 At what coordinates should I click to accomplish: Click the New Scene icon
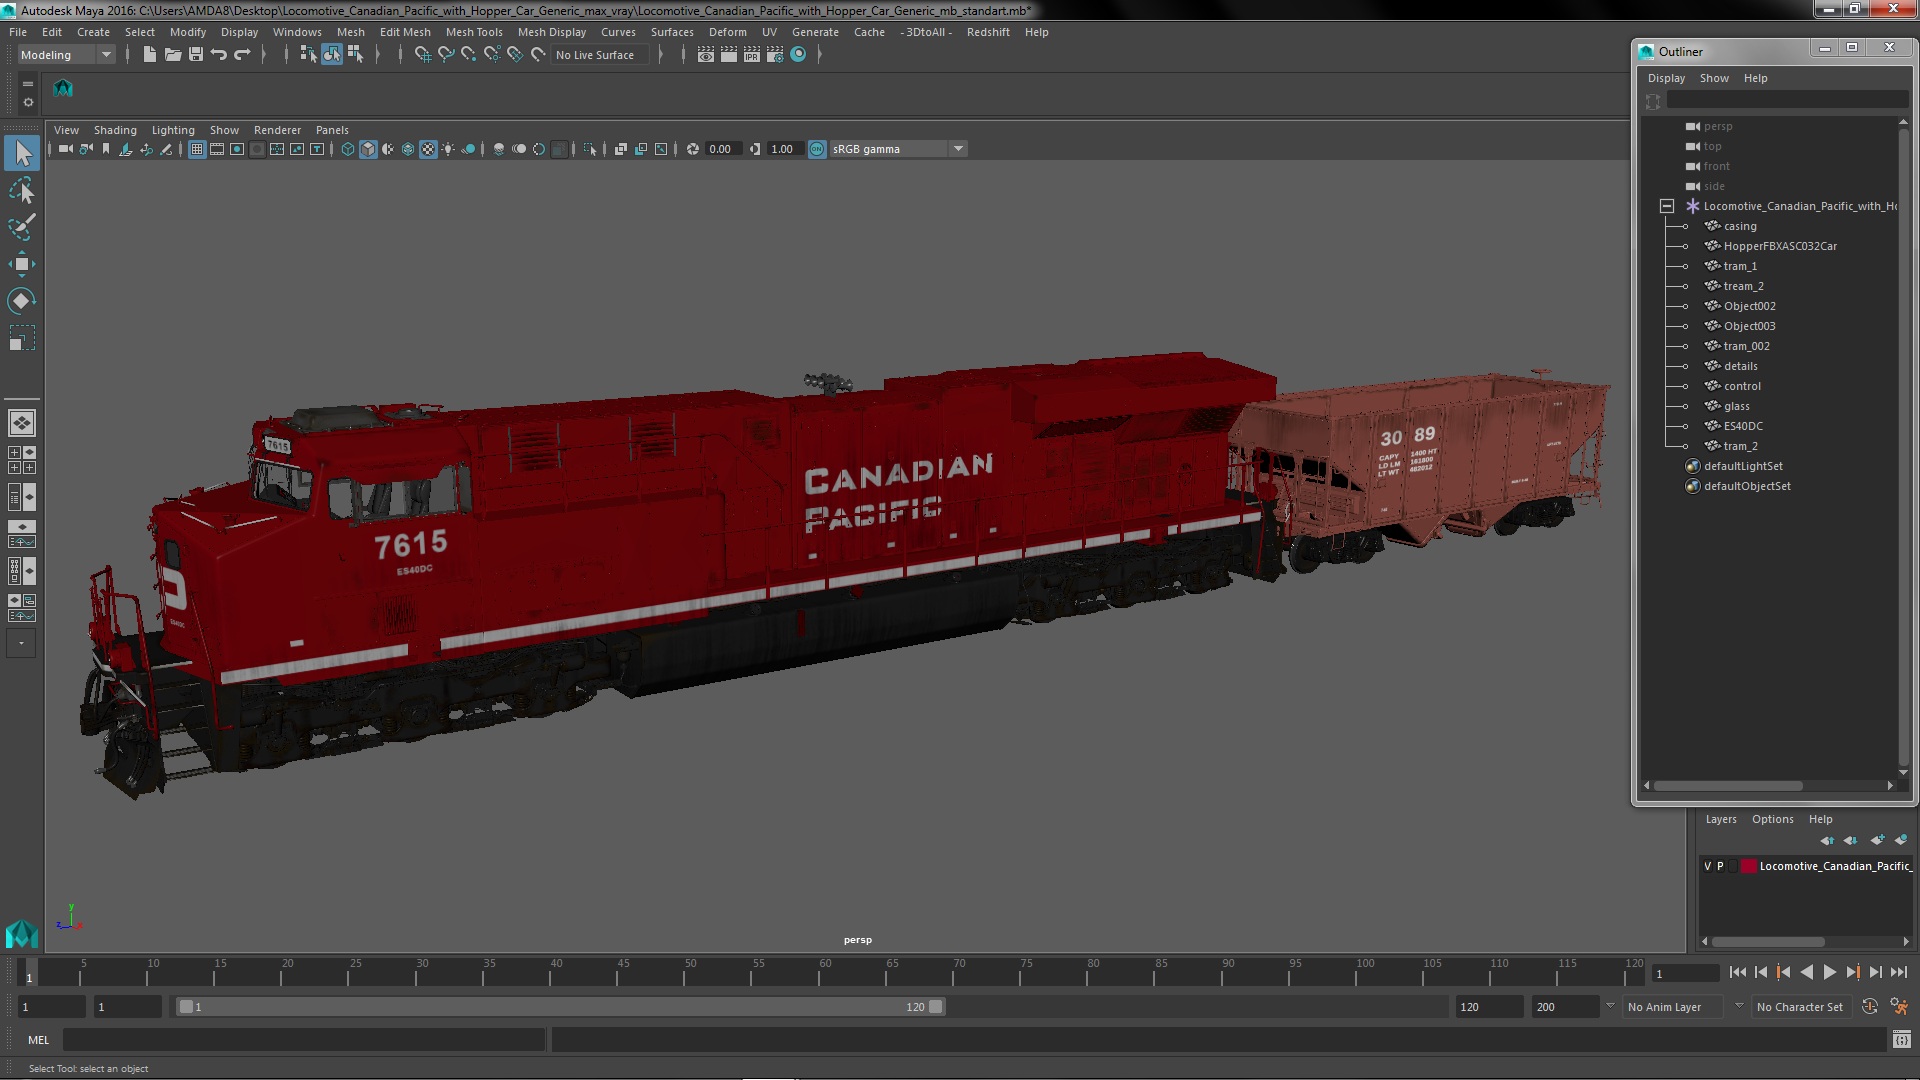click(x=149, y=55)
